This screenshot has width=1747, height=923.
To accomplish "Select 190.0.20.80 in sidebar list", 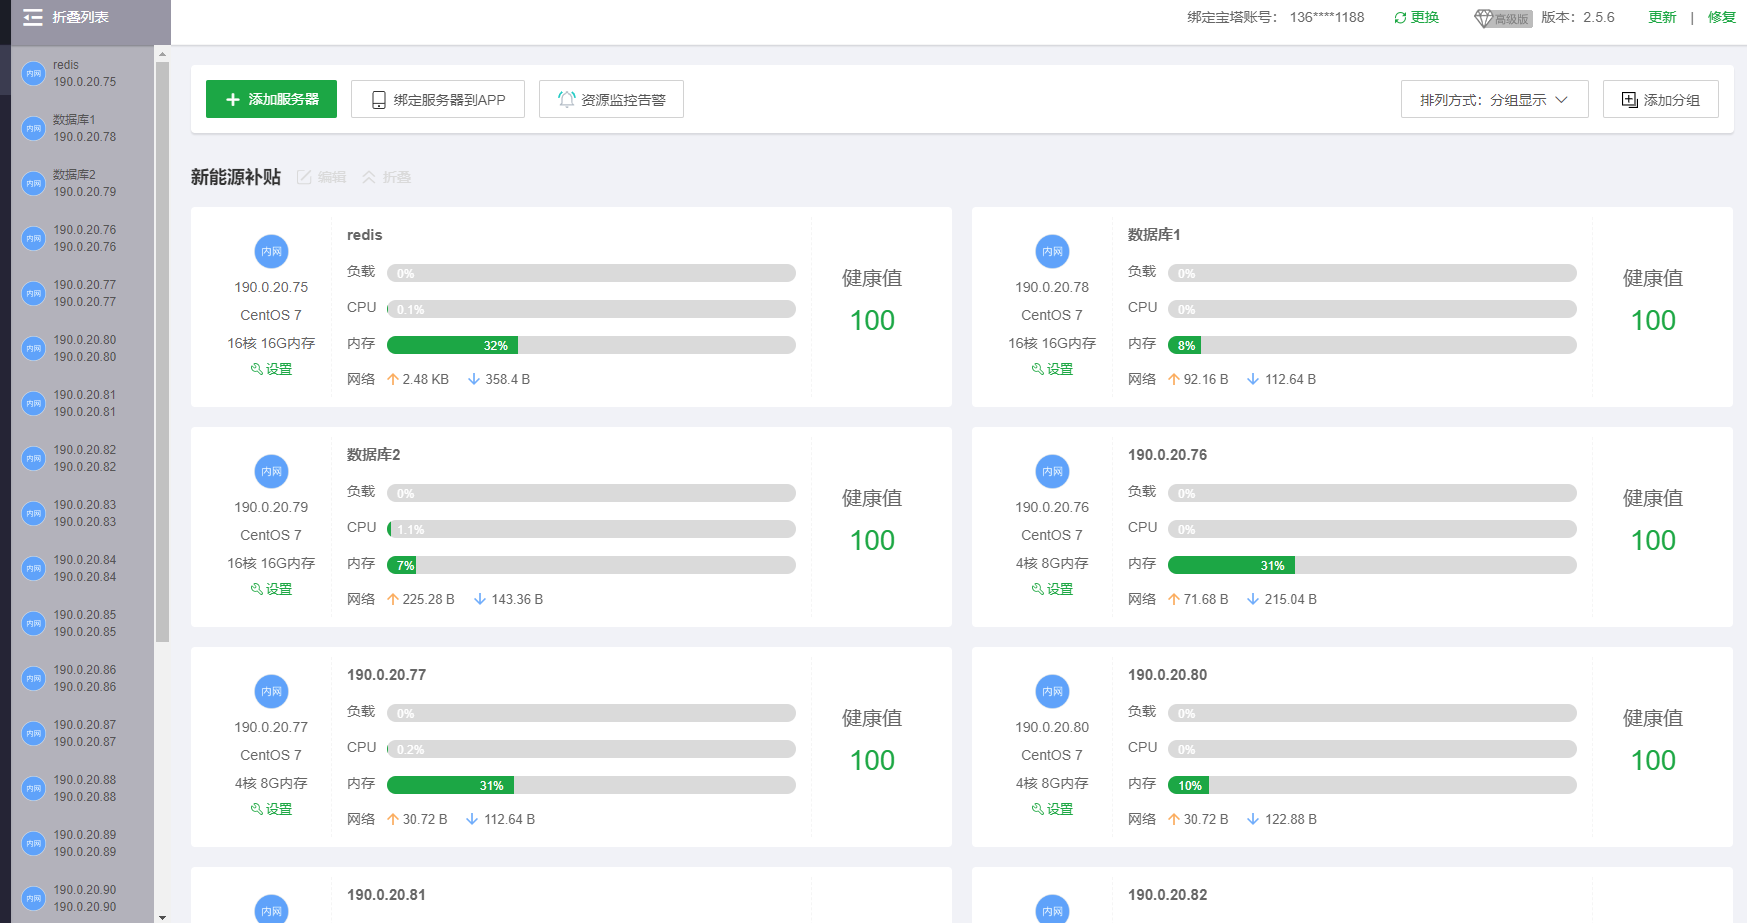I will (x=82, y=348).
